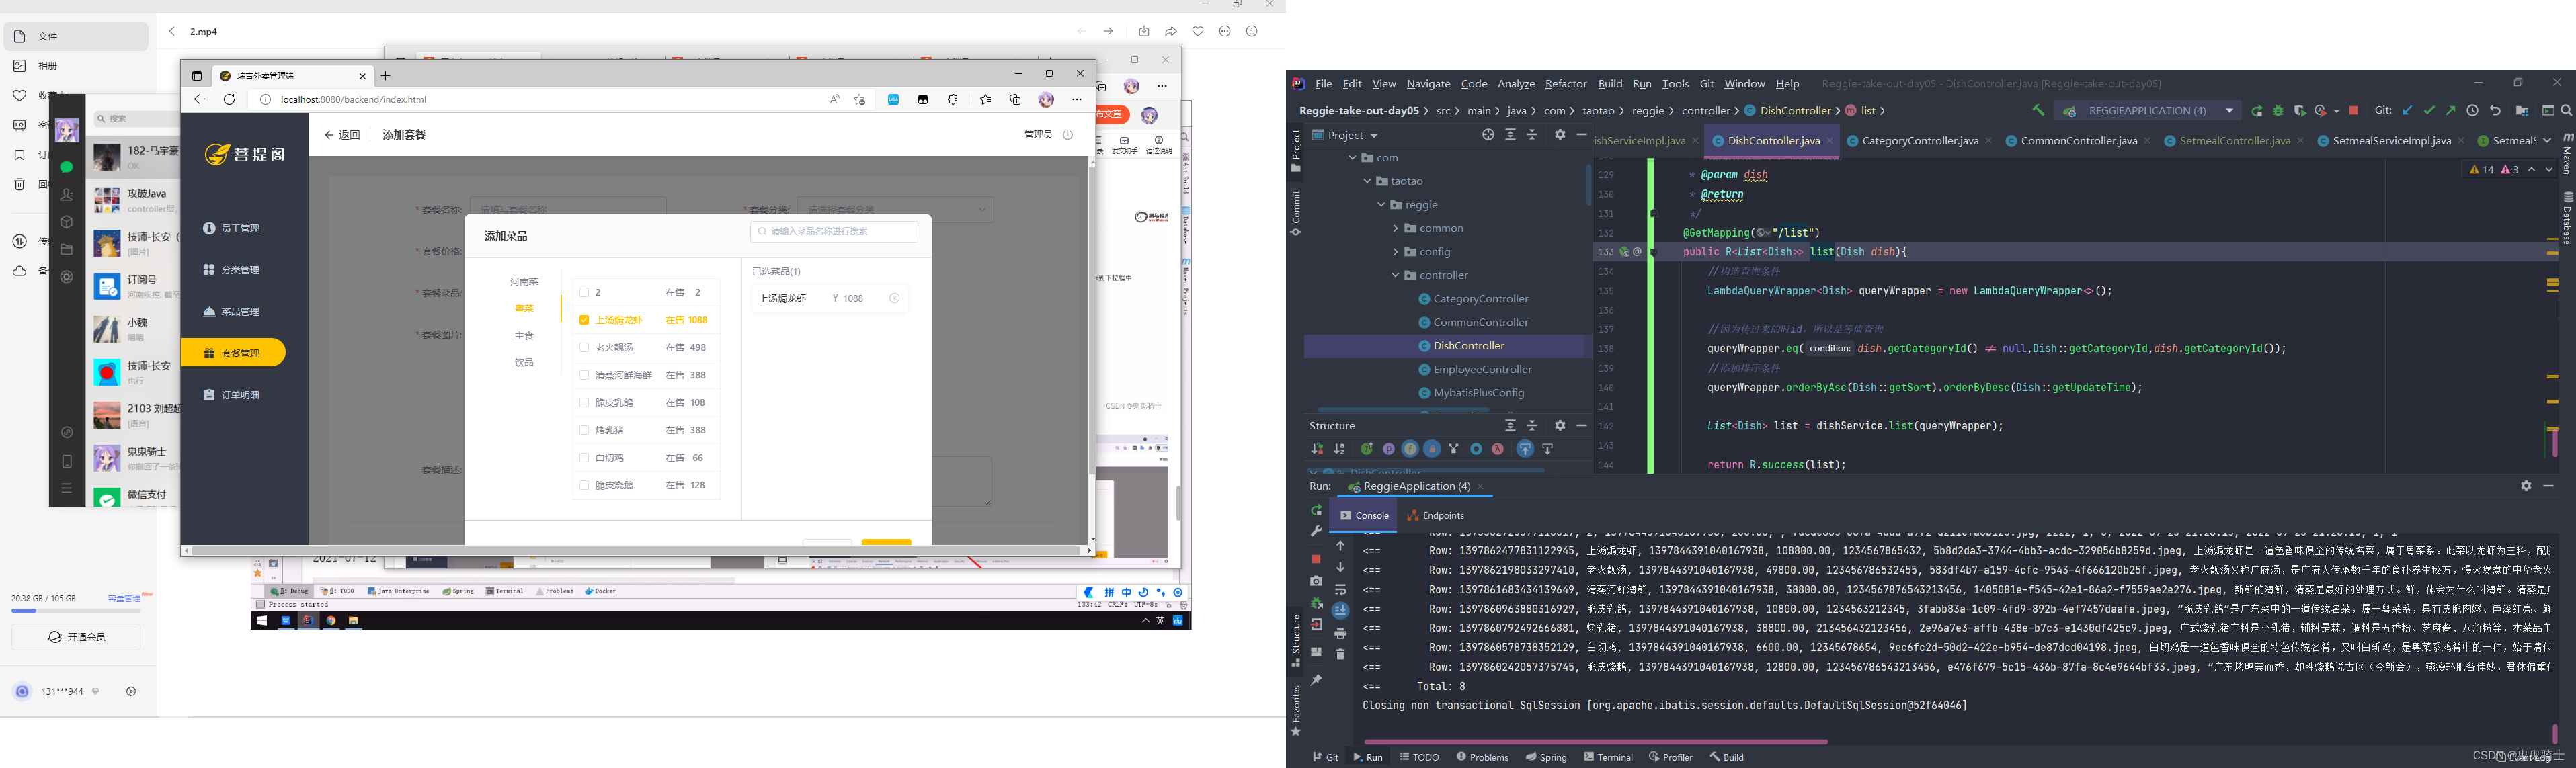The width and height of the screenshot is (2576, 768).
Task: Click Collapse All icon in Project panel
Action: click(x=1532, y=135)
